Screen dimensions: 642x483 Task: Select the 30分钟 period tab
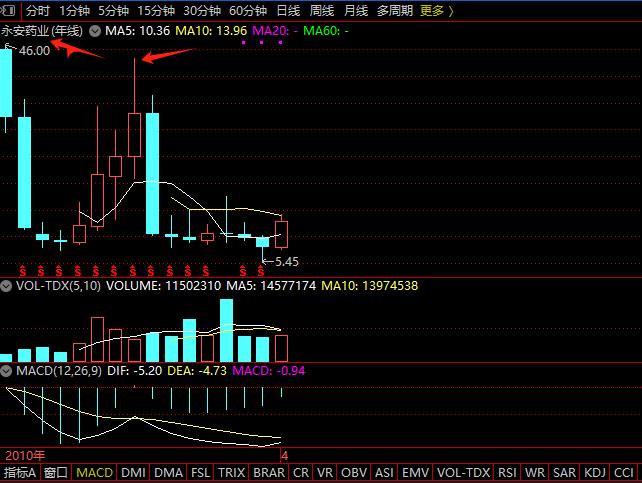(x=202, y=11)
